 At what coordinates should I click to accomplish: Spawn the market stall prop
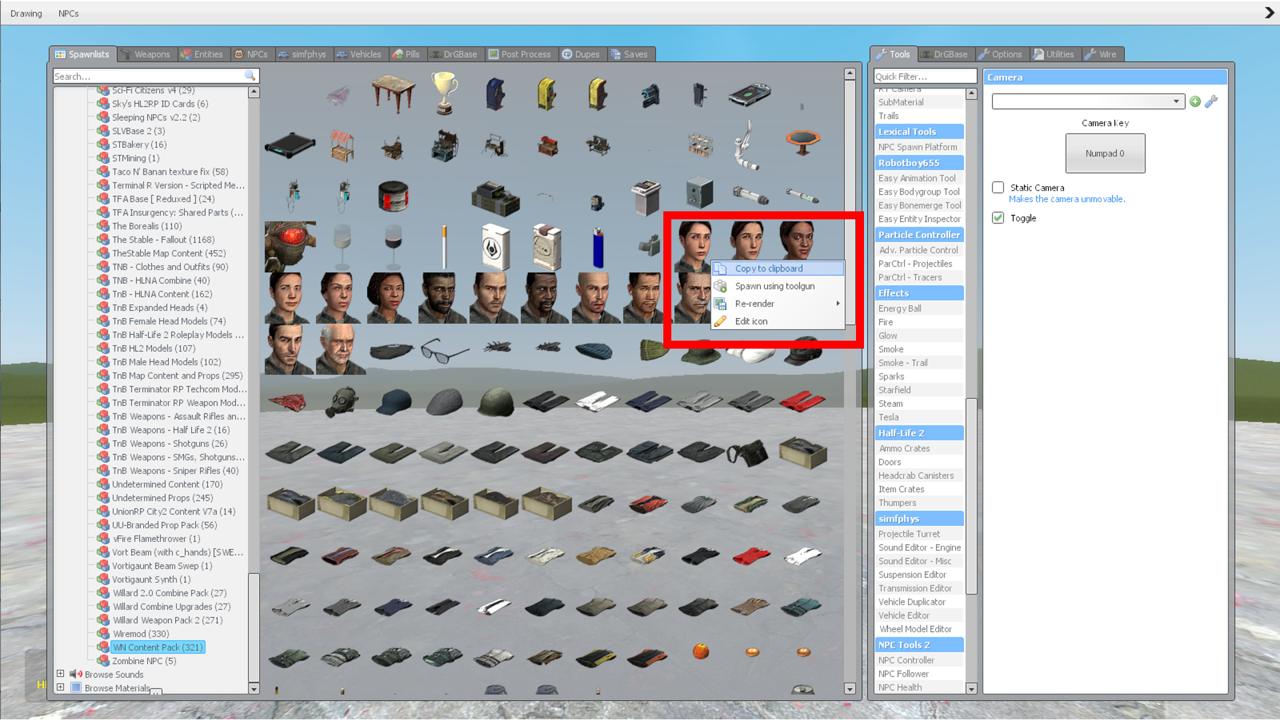(342, 146)
